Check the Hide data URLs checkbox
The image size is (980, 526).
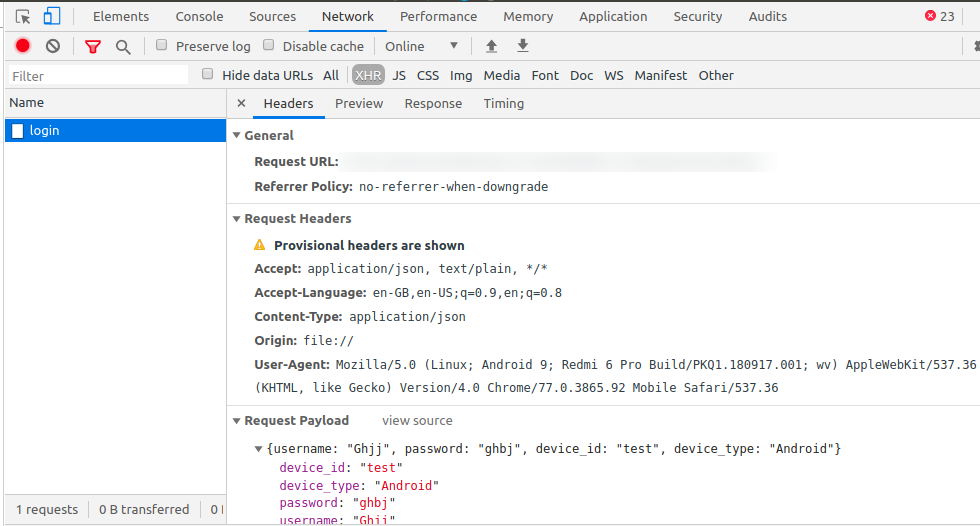click(208, 74)
